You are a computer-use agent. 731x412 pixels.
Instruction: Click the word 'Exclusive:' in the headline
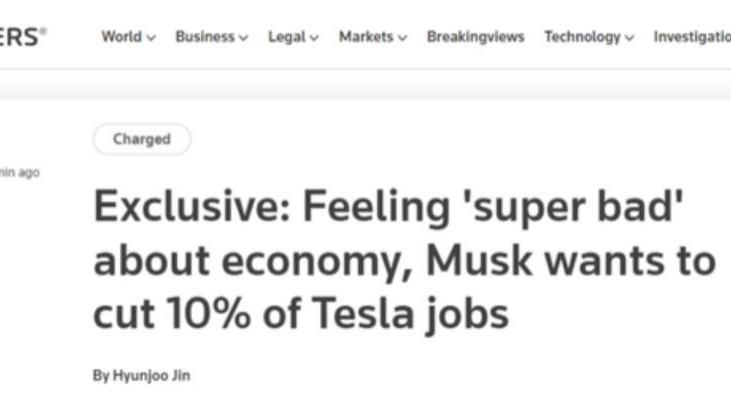tap(189, 207)
